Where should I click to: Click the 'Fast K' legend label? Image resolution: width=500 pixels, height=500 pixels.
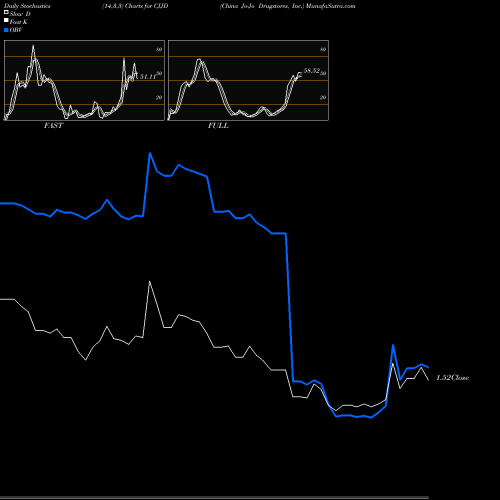click(19, 22)
